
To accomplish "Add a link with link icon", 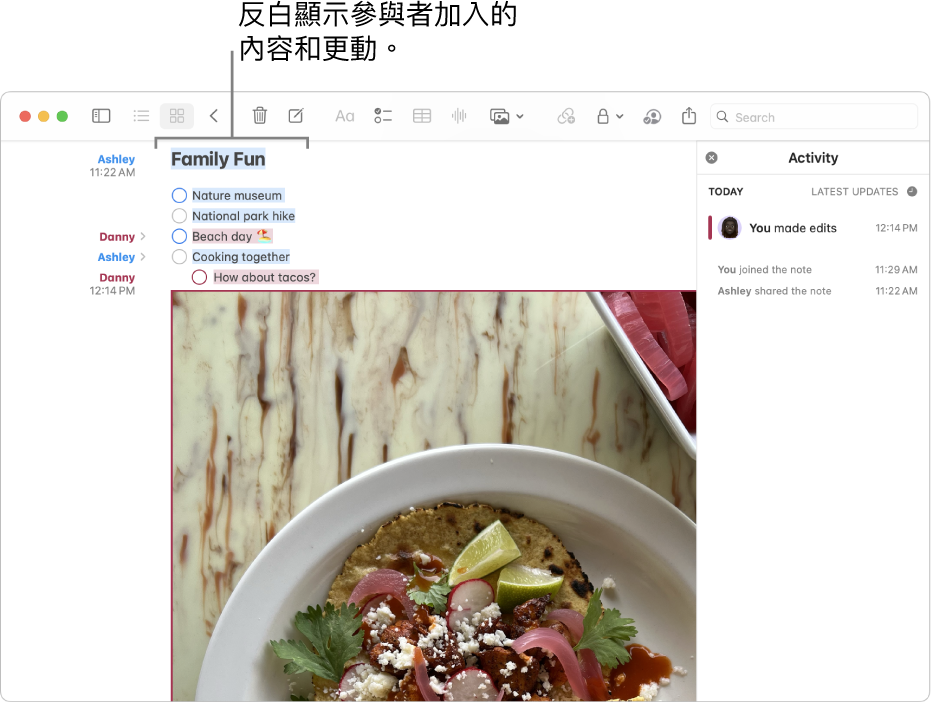I will click(566, 116).
